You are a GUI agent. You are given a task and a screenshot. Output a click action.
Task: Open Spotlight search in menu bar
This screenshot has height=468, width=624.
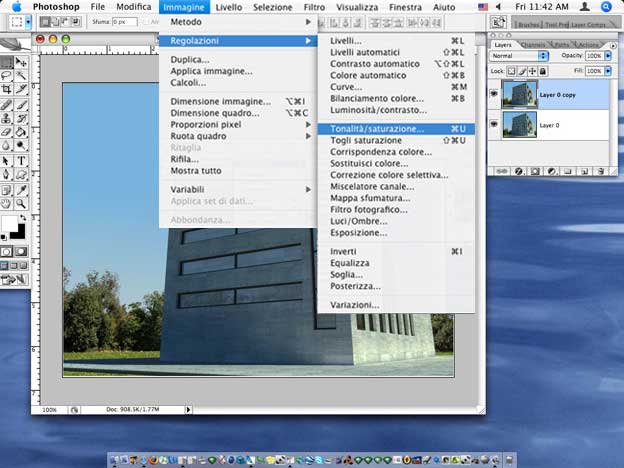(606, 7)
